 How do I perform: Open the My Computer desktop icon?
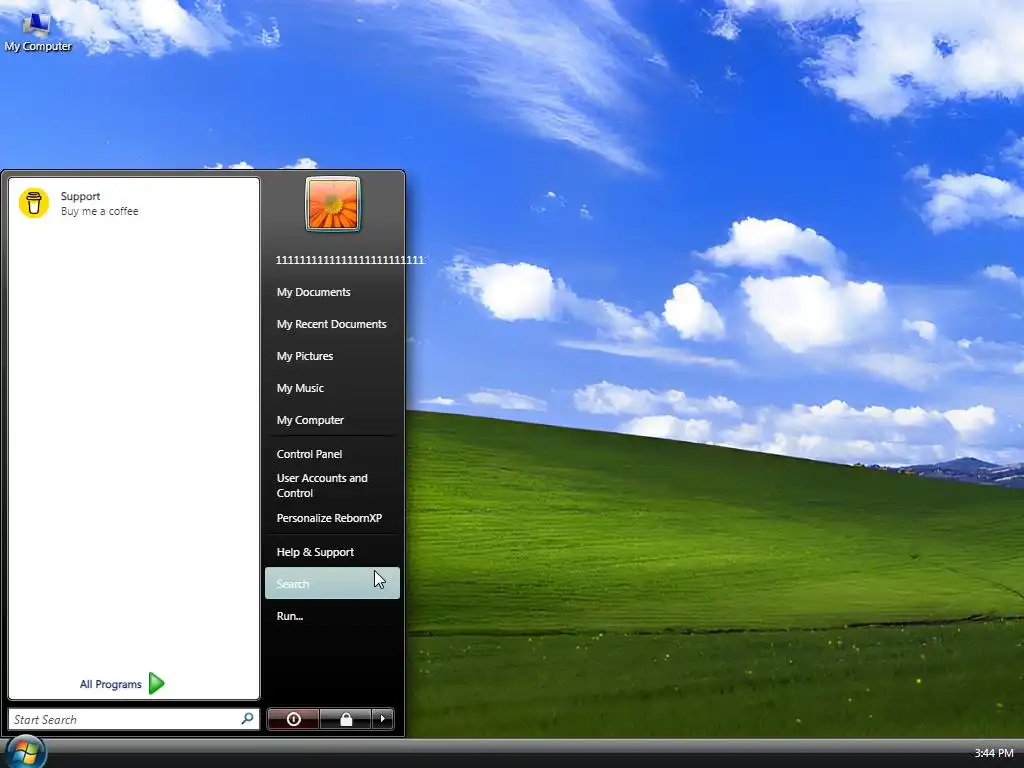coord(37,33)
